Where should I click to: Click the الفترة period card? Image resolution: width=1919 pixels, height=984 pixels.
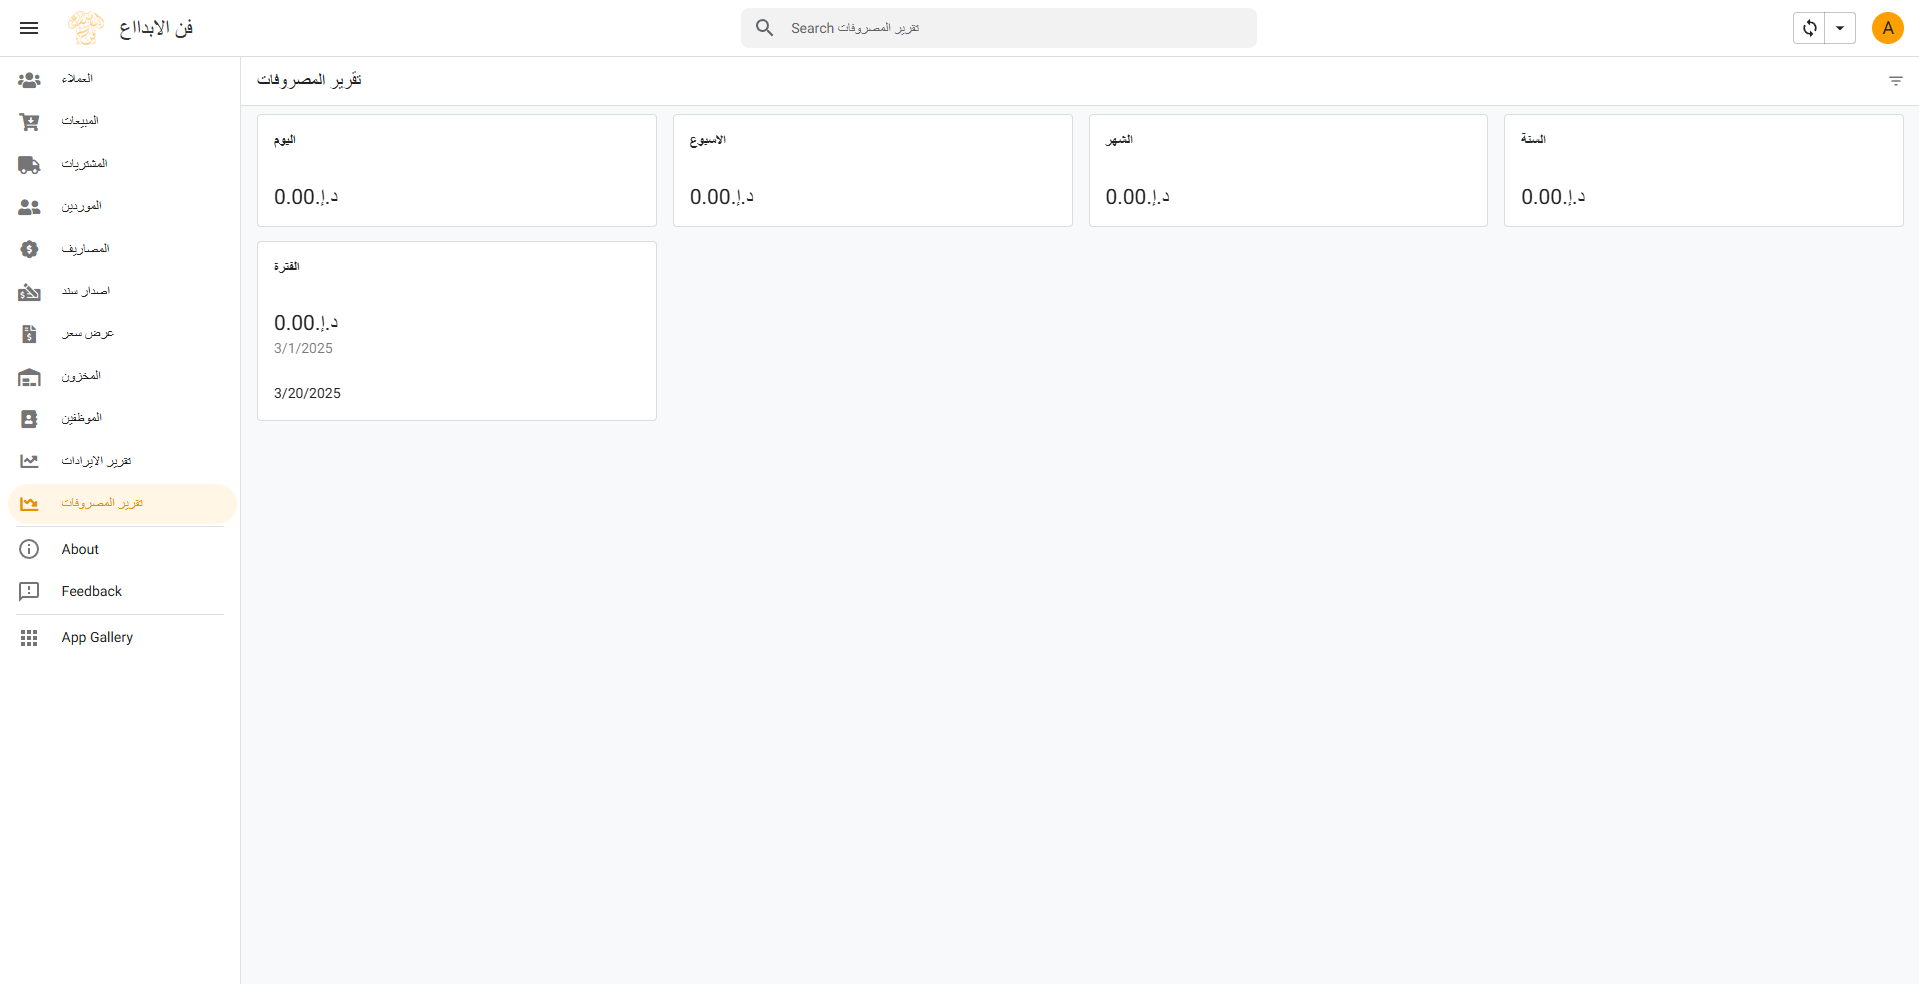point(457,330)
